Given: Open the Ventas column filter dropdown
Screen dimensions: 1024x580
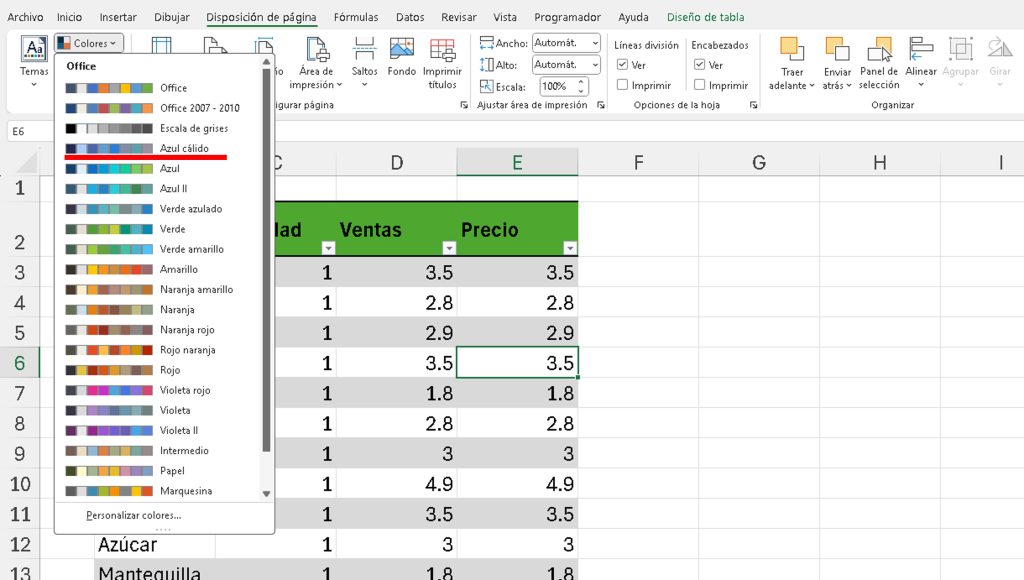Looking at the screenshot, I should coord(449,248).
